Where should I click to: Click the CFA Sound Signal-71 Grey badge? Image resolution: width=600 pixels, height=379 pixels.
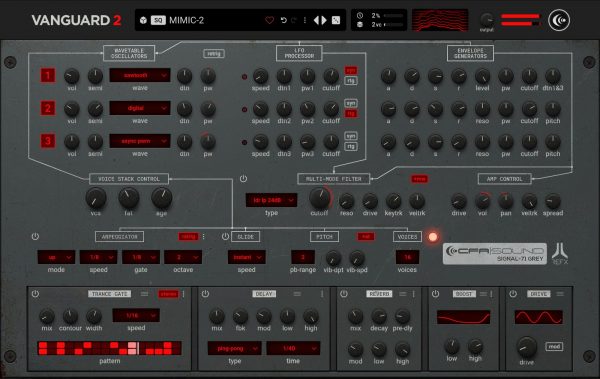click(495, 254)
